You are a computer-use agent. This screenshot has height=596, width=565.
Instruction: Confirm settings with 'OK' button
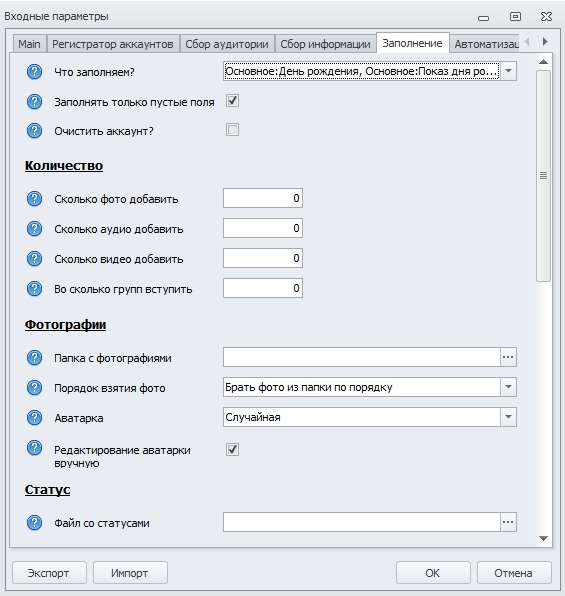point(433,573)
